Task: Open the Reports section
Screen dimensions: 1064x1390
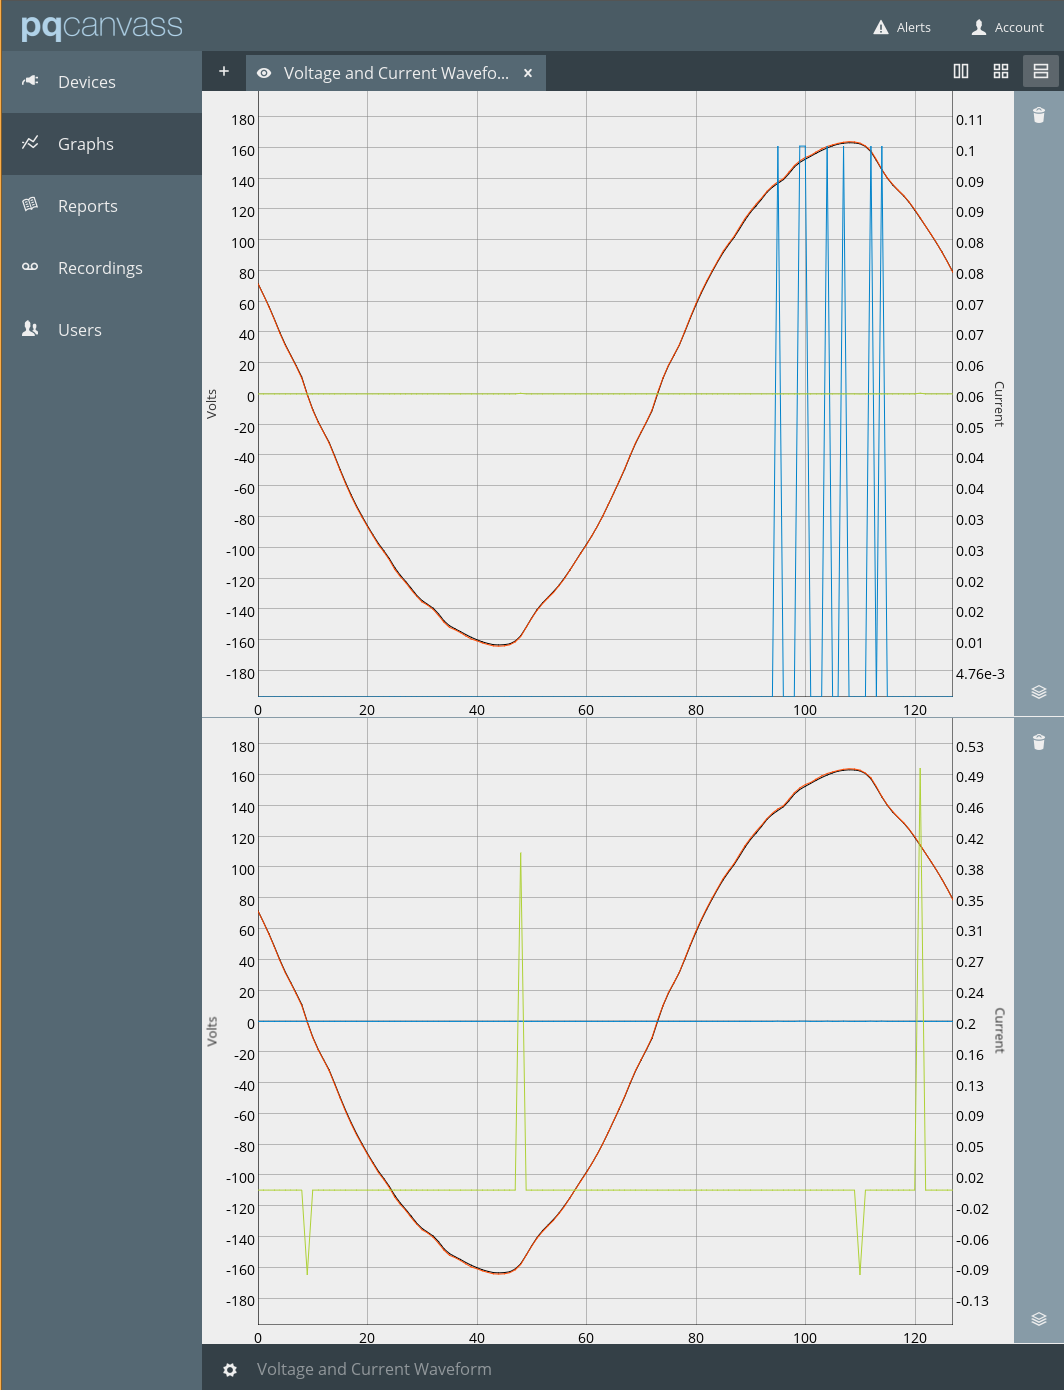Action: [87, 205]
